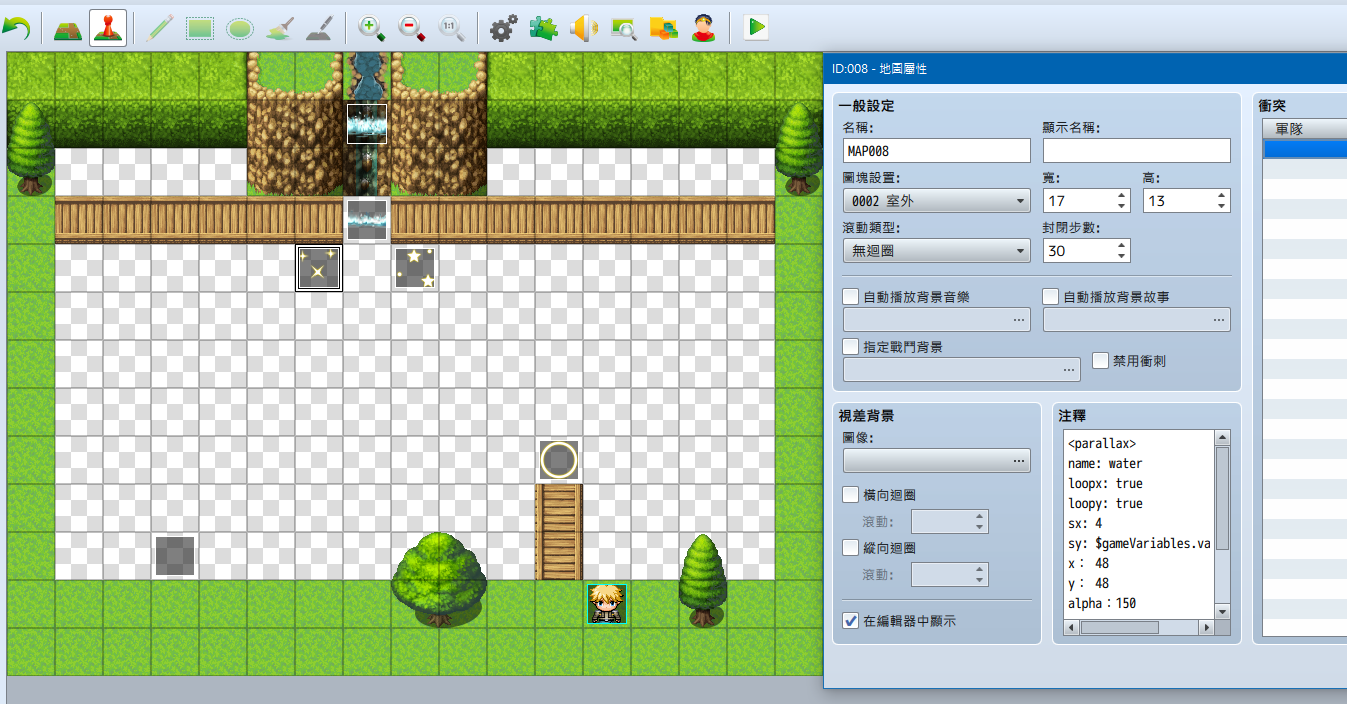
Task: Enable 自動播放背景音樂 checkbox
Action: [x=851, y=297]
